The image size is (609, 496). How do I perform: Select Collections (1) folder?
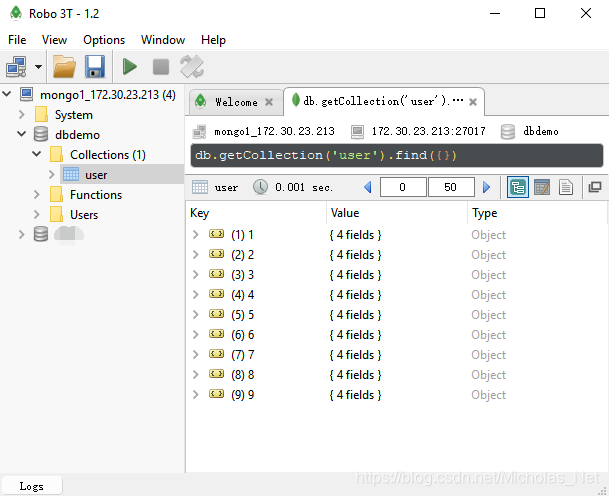pos(108,155)
